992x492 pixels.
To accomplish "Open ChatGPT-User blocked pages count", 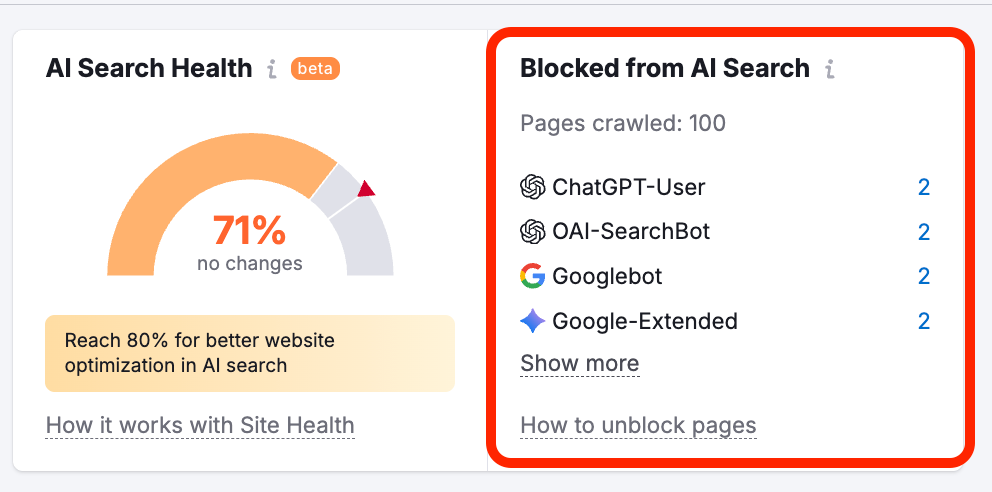I will coord(924,187).
